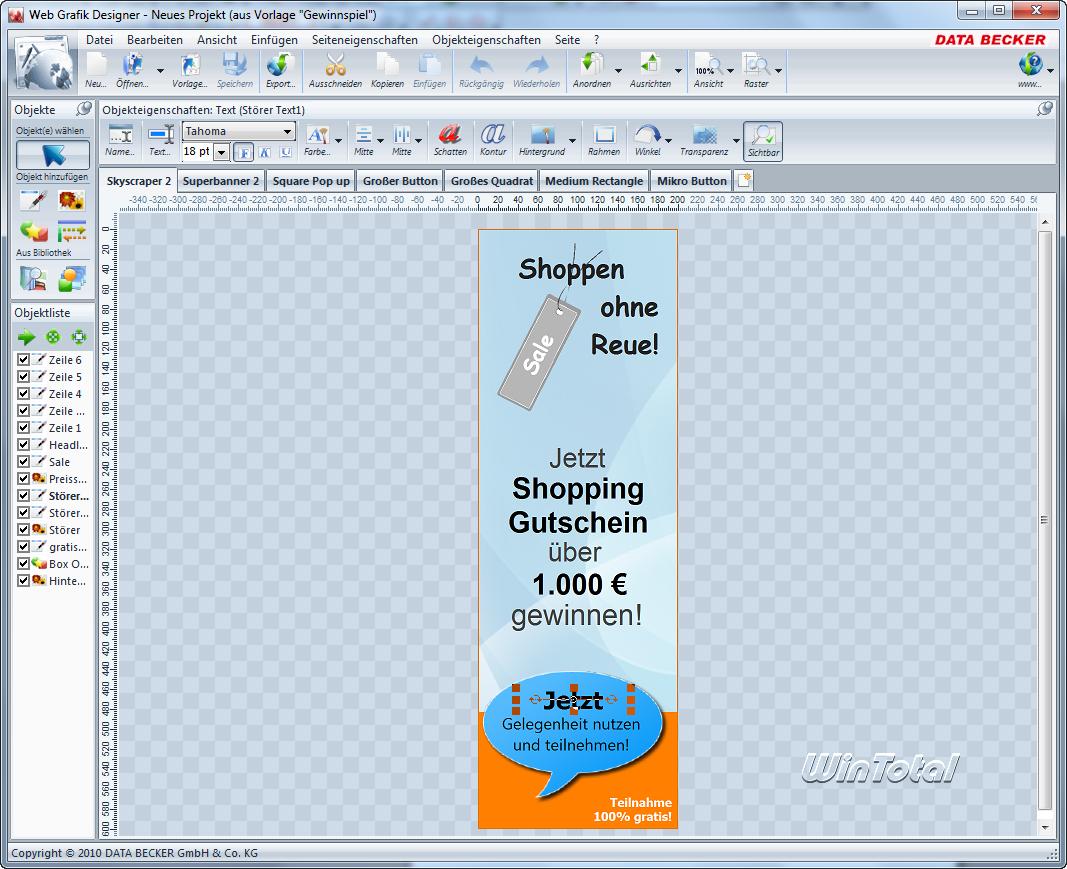Click the vertical canvas scrollbar thumb
This screenshot has width=1067, height=869.
click(x=1045, y=520)
